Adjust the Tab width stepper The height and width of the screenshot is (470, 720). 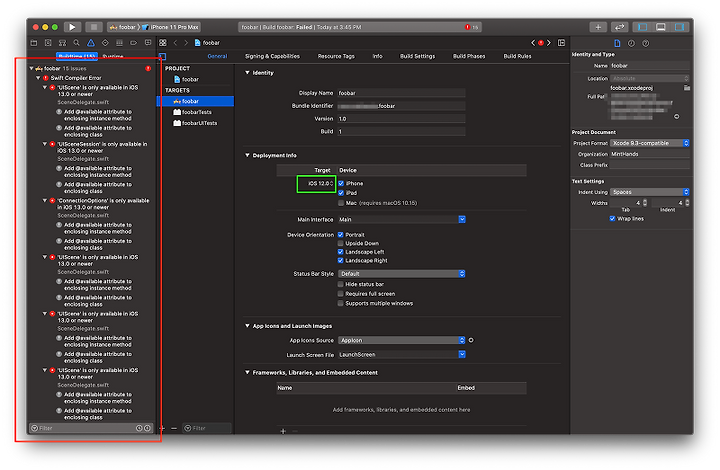pos(645,203)
